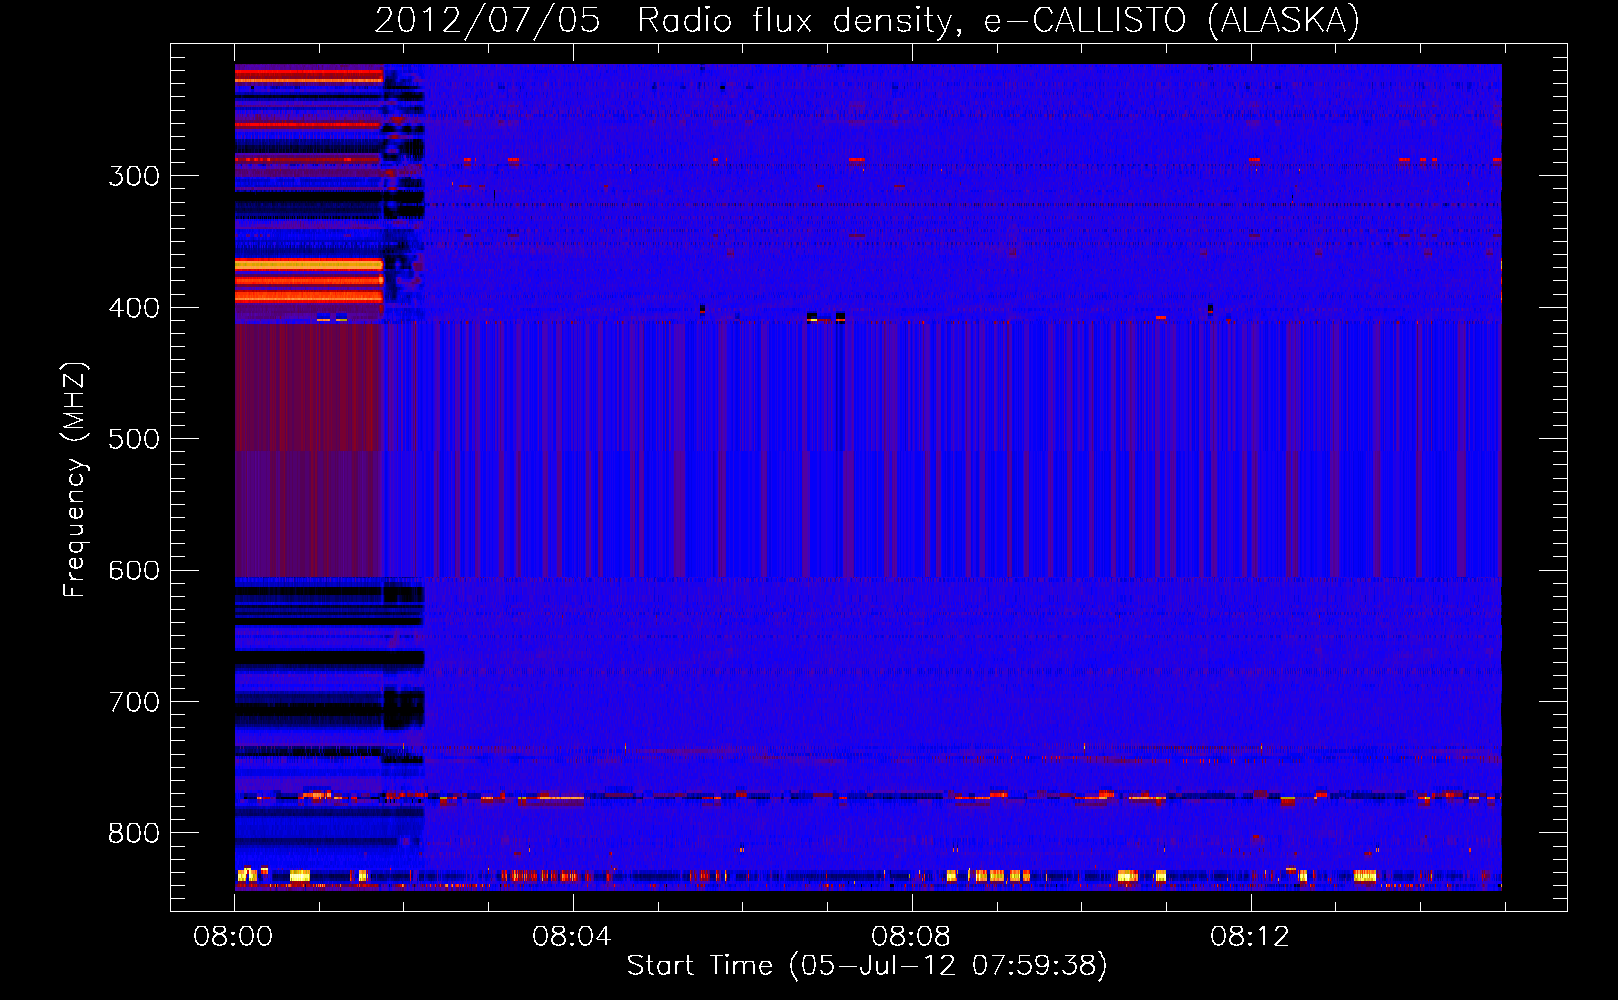Click the 'Frequency (MHZ)' y-axis label
Viewport: 1618px width, 1000px height.
coord(76,480)
